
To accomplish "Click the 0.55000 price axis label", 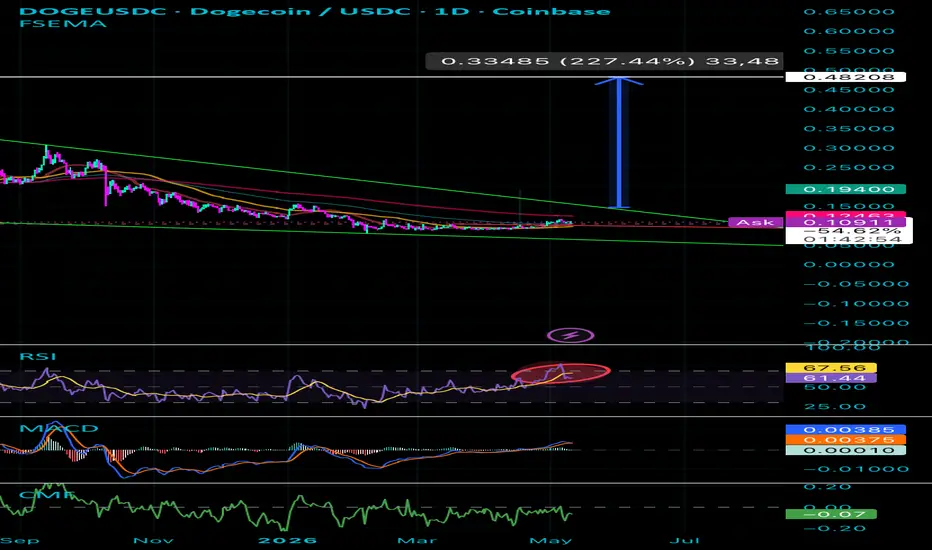I will coord(849,51).
